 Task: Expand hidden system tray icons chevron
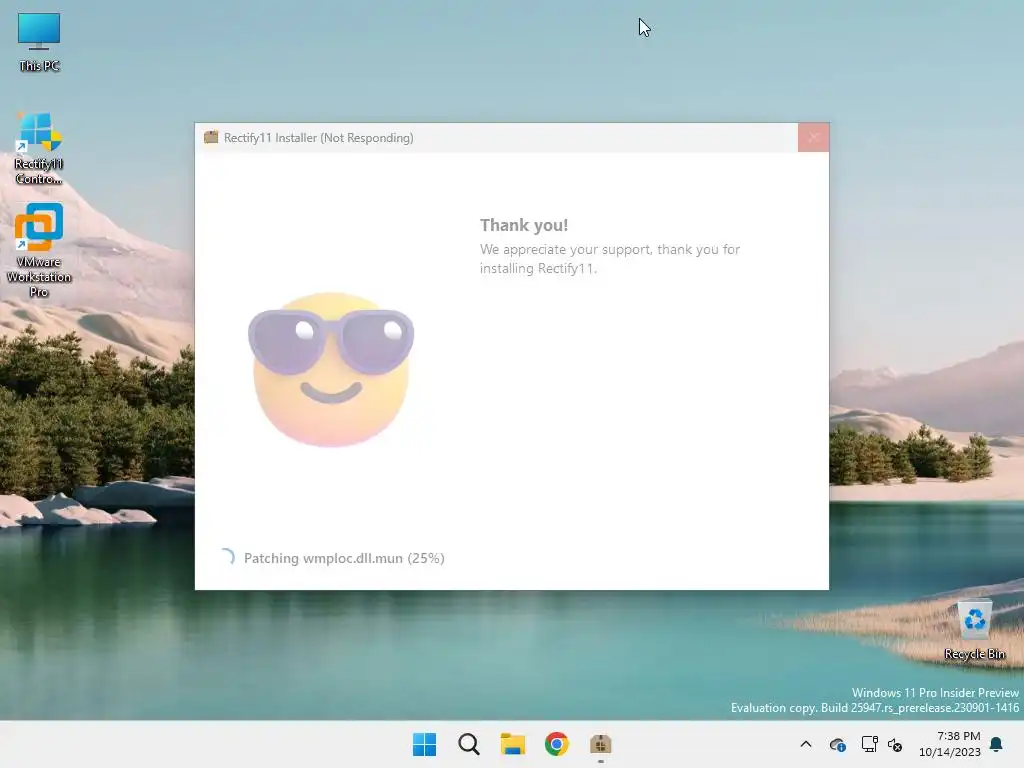(x=806, y=744)
